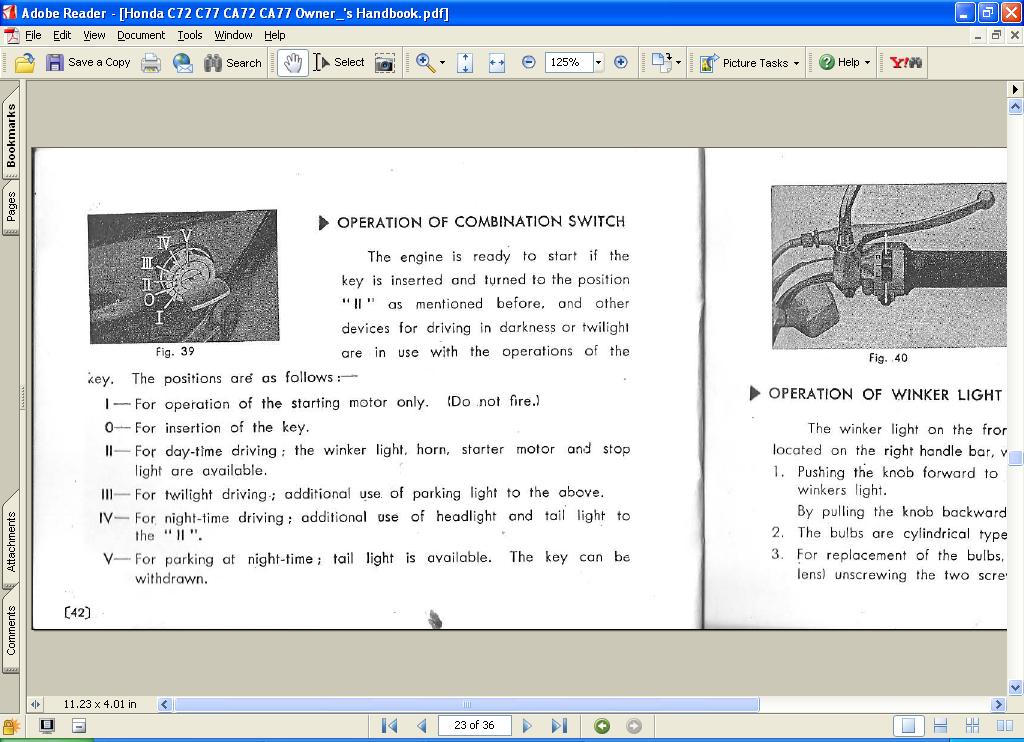Viewport: 1024px width, 742px height.
Task: Toggle Continuous Facing page layout
Action: point(971,726)
